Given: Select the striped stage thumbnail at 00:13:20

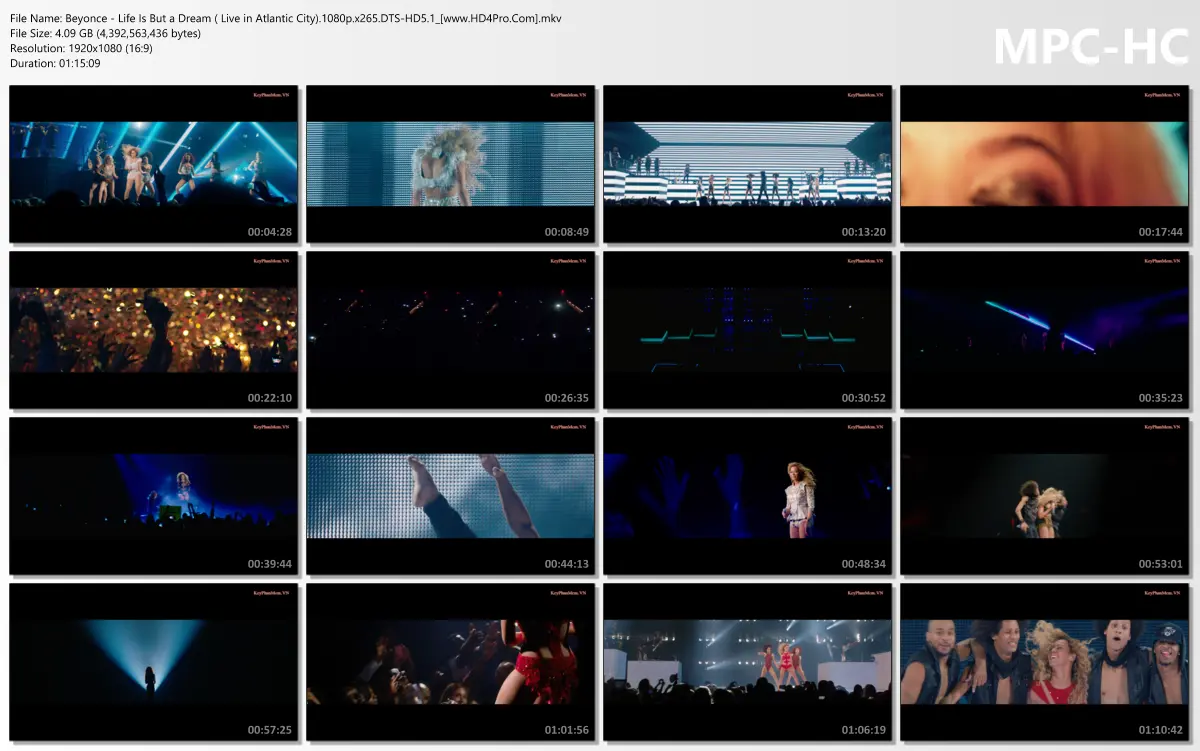Looking at the screenshot, I should (x=747, y=165).
